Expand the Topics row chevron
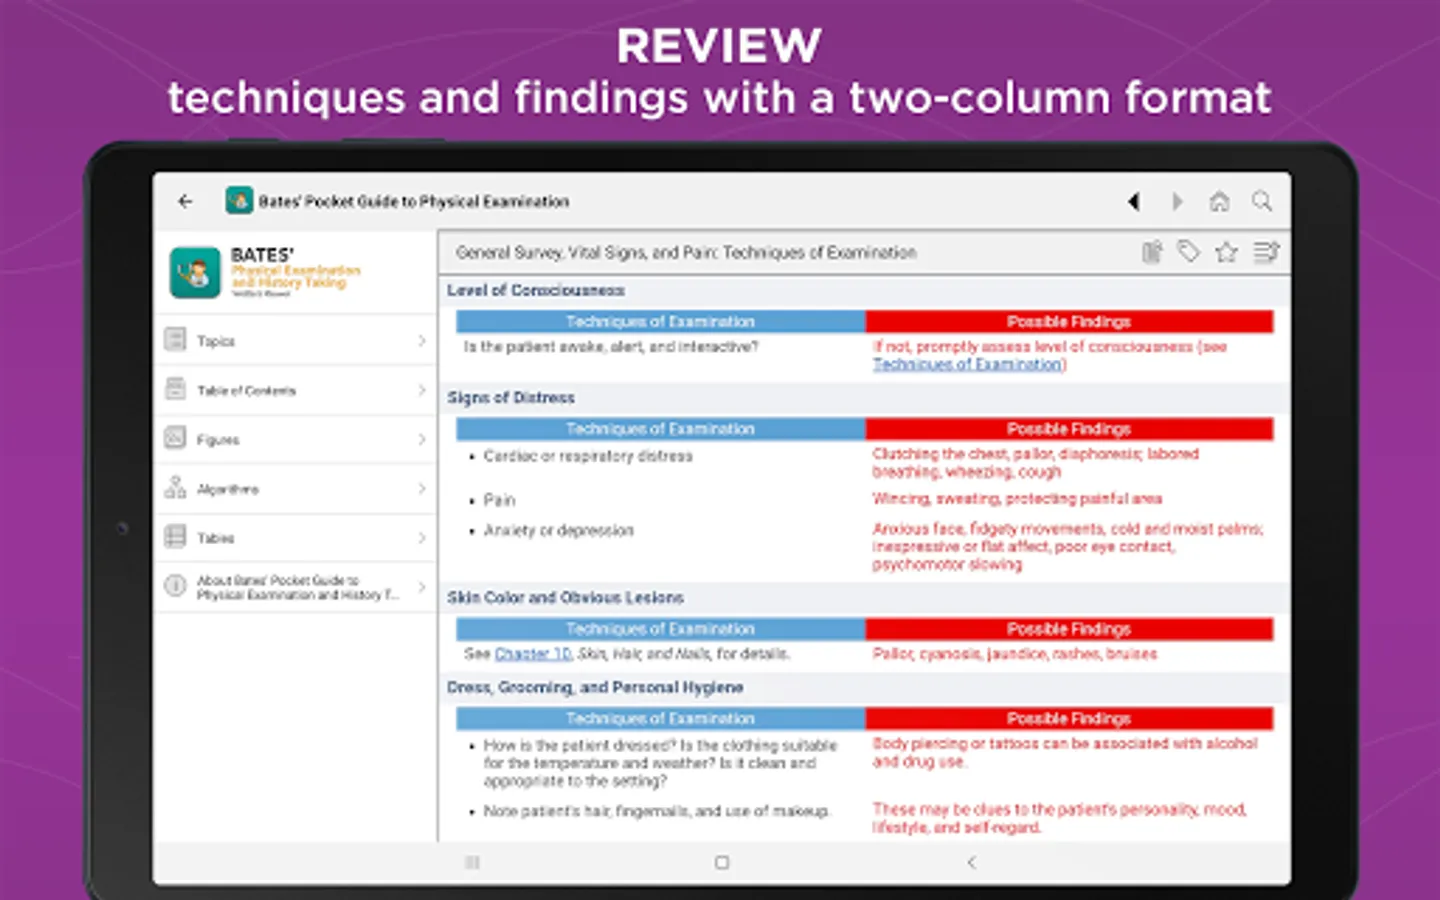The height and width of the screenshot is (900, 1440). (422, 341)
